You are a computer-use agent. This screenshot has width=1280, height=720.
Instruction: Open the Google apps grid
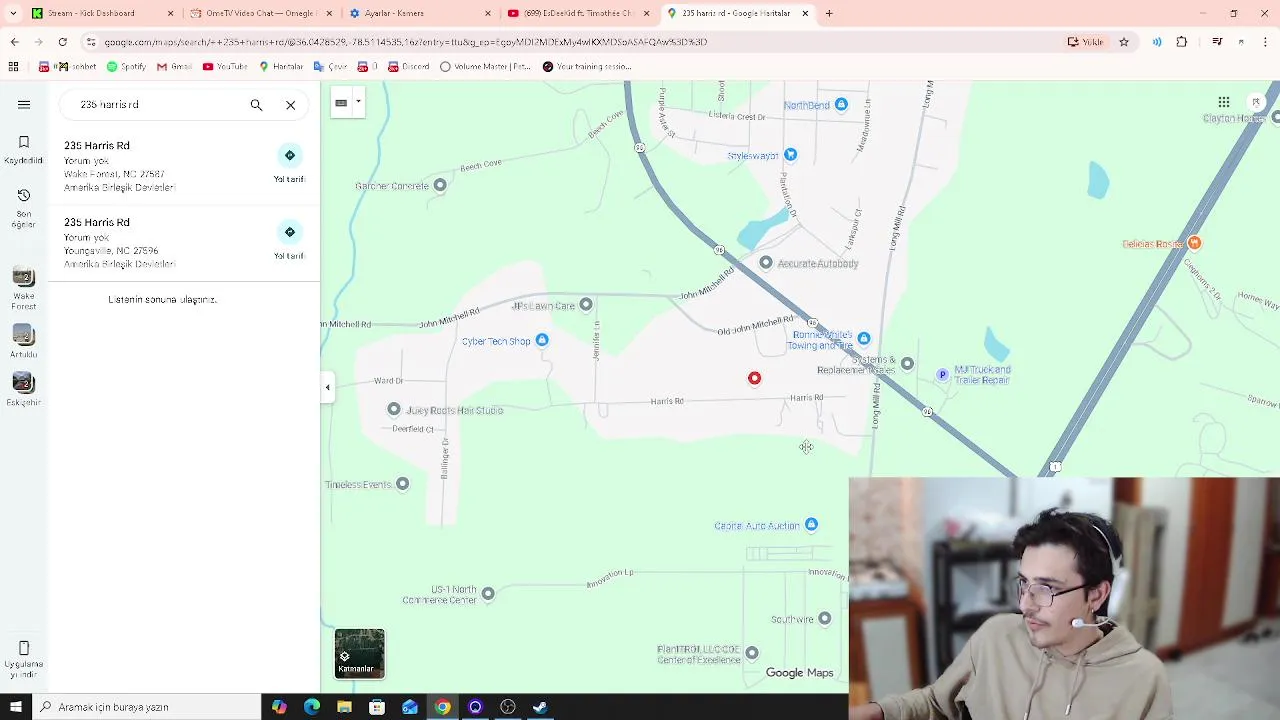click(x=1223, y=102)
